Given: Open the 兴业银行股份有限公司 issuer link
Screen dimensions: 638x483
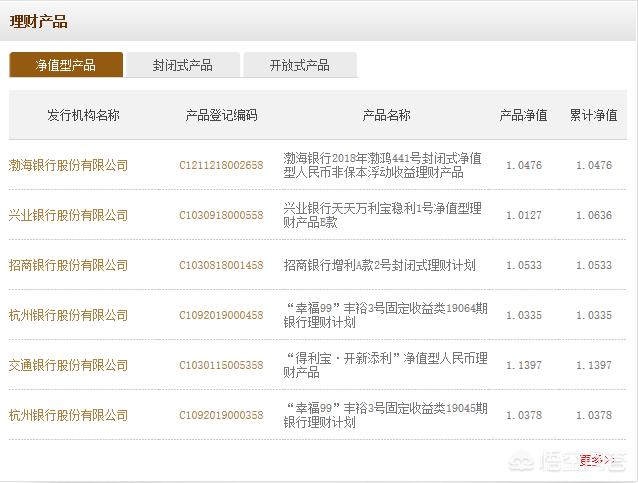Looking at the screenshot, I should tap(68, 215).
